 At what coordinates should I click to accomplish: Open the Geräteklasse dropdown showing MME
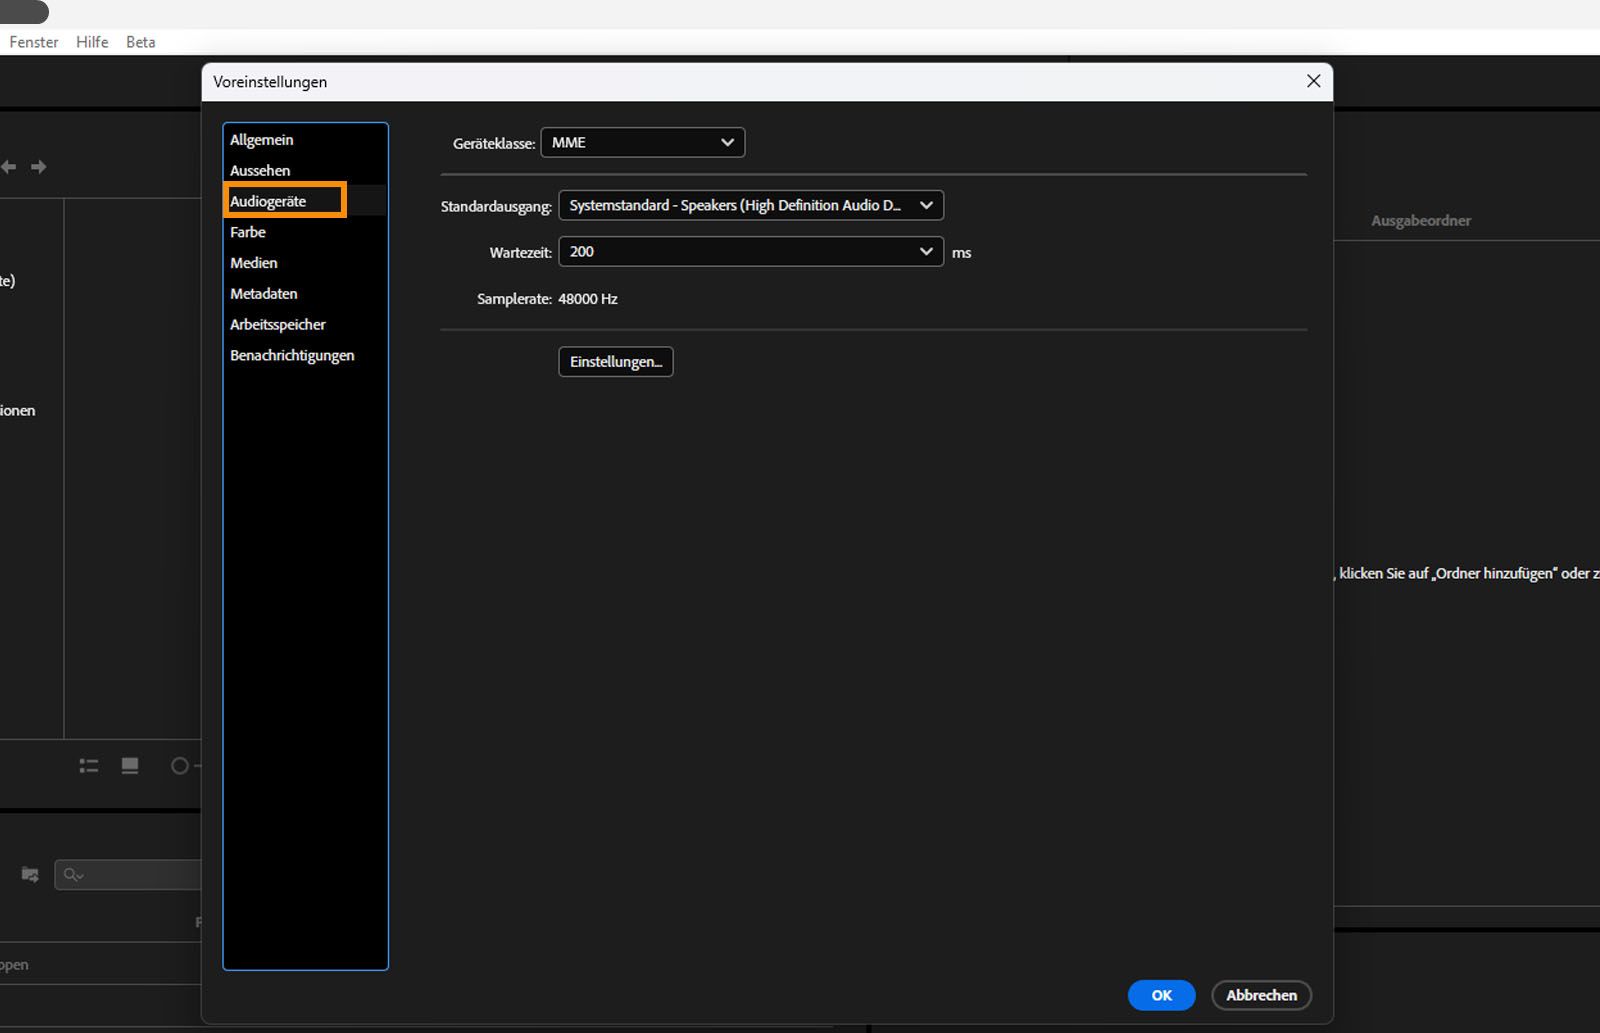pos(642,143)
